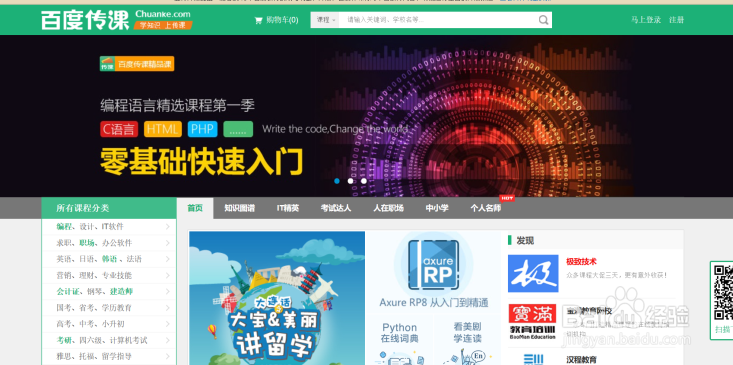Expand the 求职、职场、办公软件 category
The image size is (733, 365).
(109, 243)
